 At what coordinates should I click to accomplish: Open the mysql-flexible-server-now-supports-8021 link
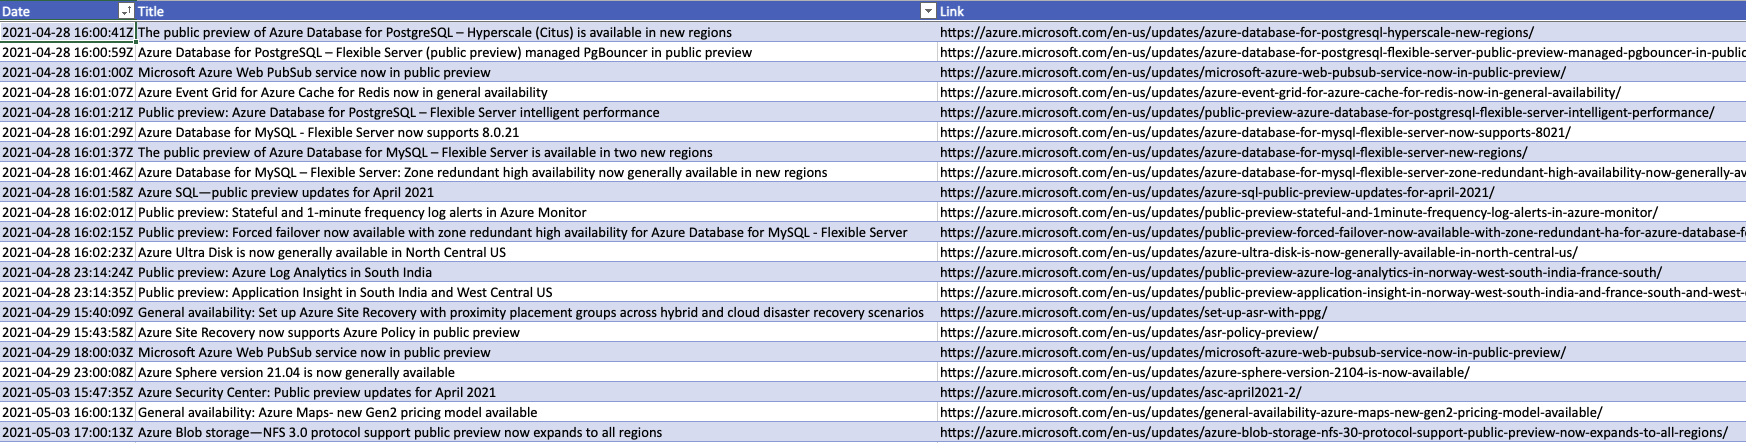1255,132
